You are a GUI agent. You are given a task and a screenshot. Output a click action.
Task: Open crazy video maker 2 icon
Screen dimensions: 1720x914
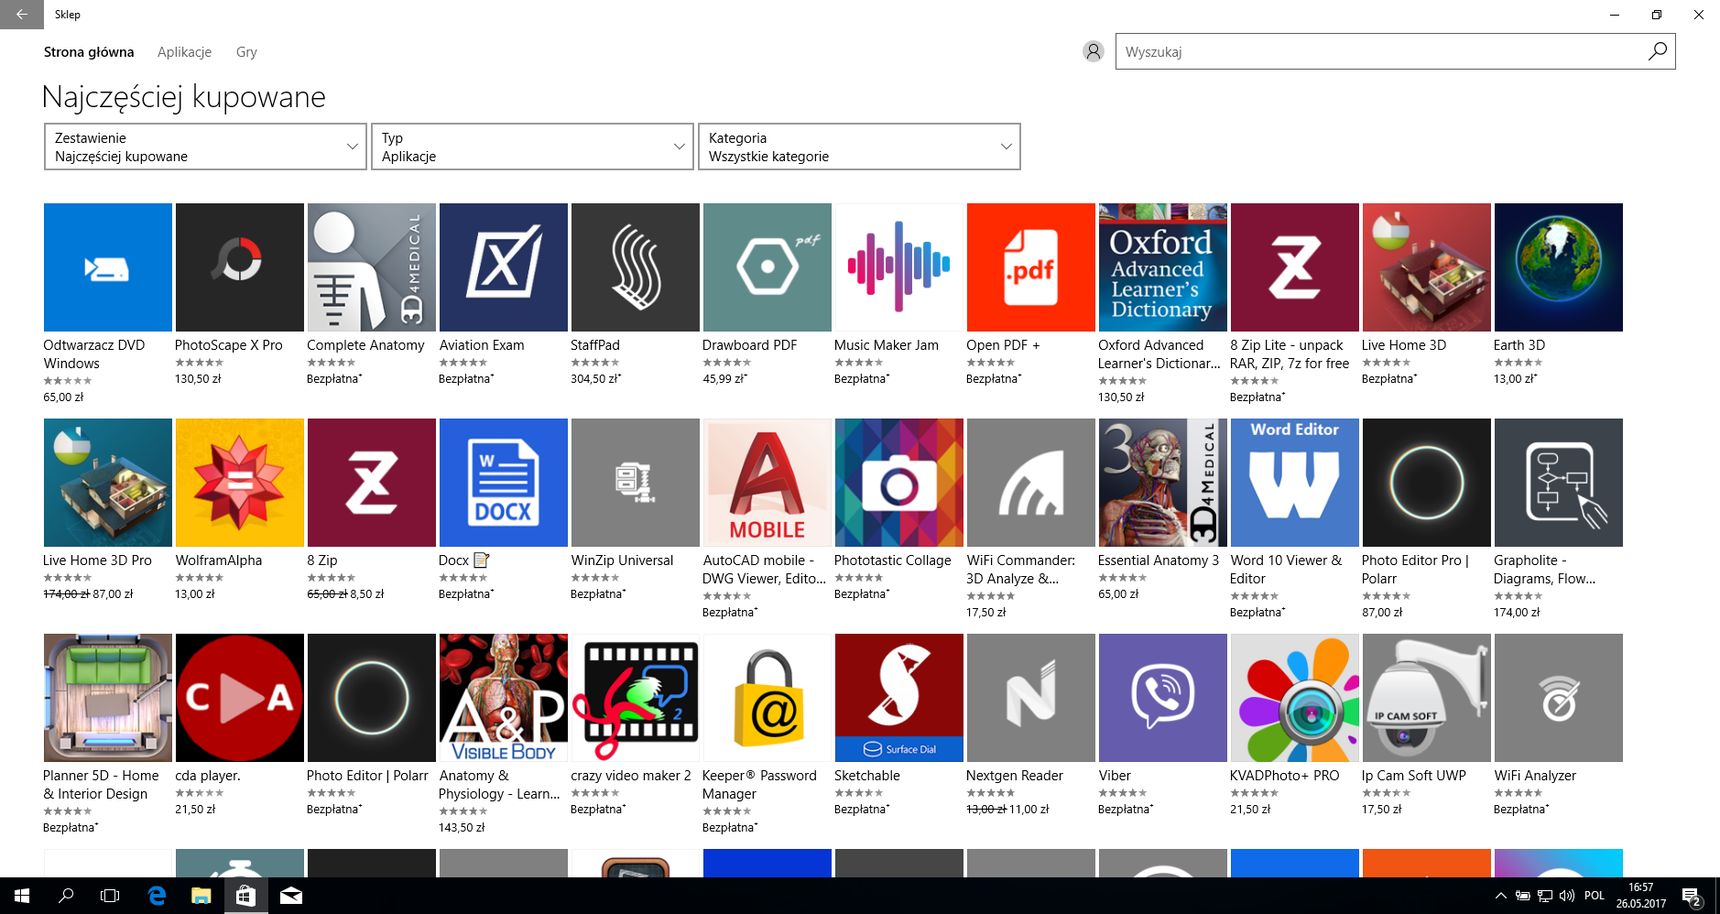pos(635,697)
